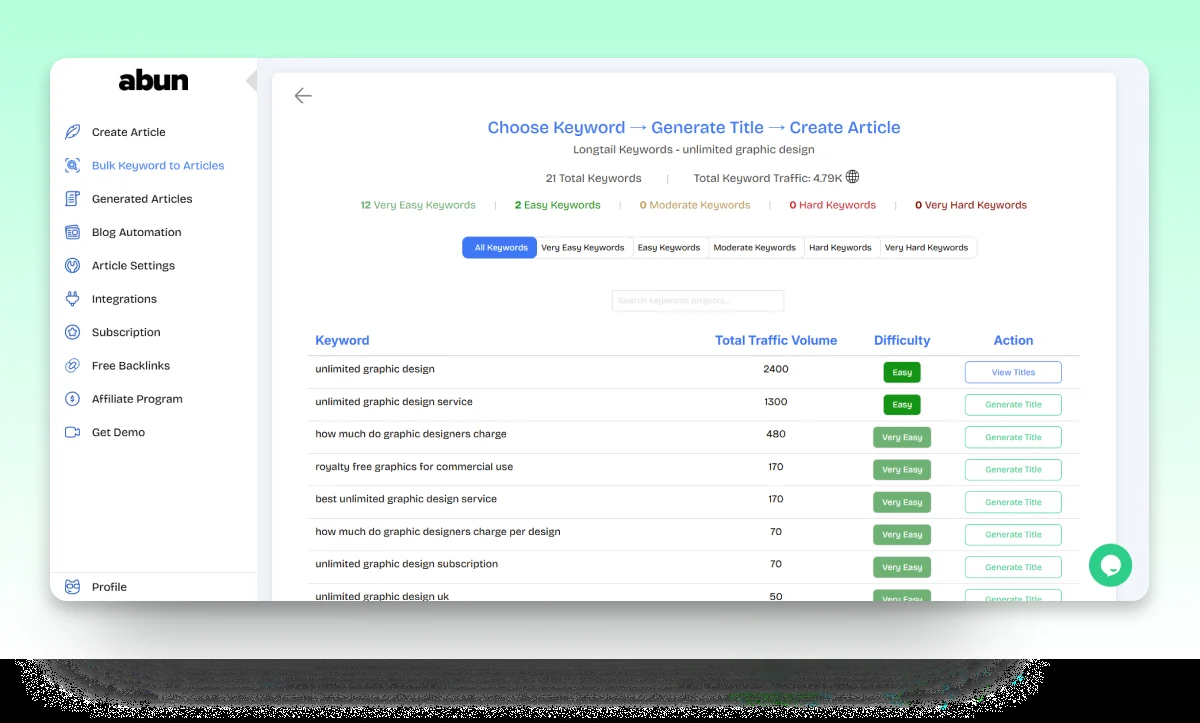Image resolution: width=1200 pixels, height=723 pixels.
Task: Click the Free Backlinks link icon
Action: point(72,366)
